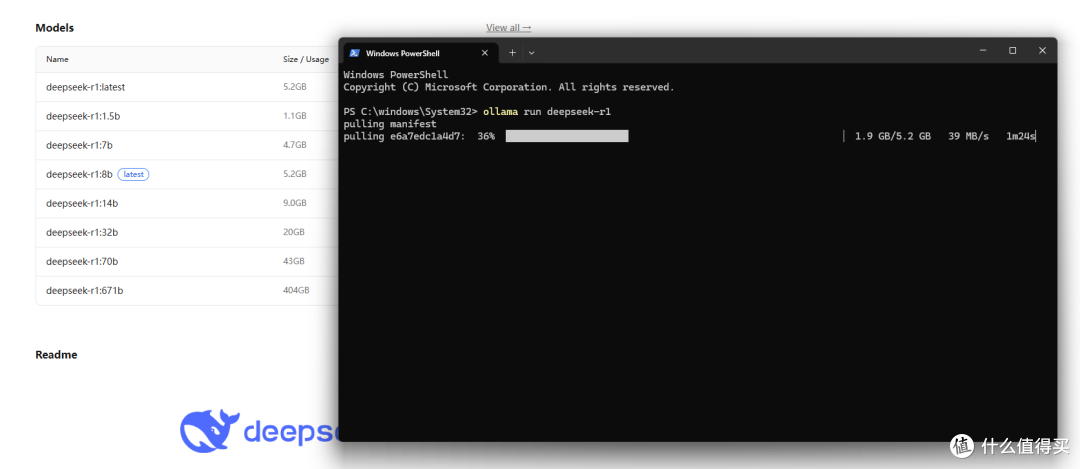Viewport: 1080px width, 469px height.
Task: Select the Windows PowerShell tab
Action: tap(420, 53)
